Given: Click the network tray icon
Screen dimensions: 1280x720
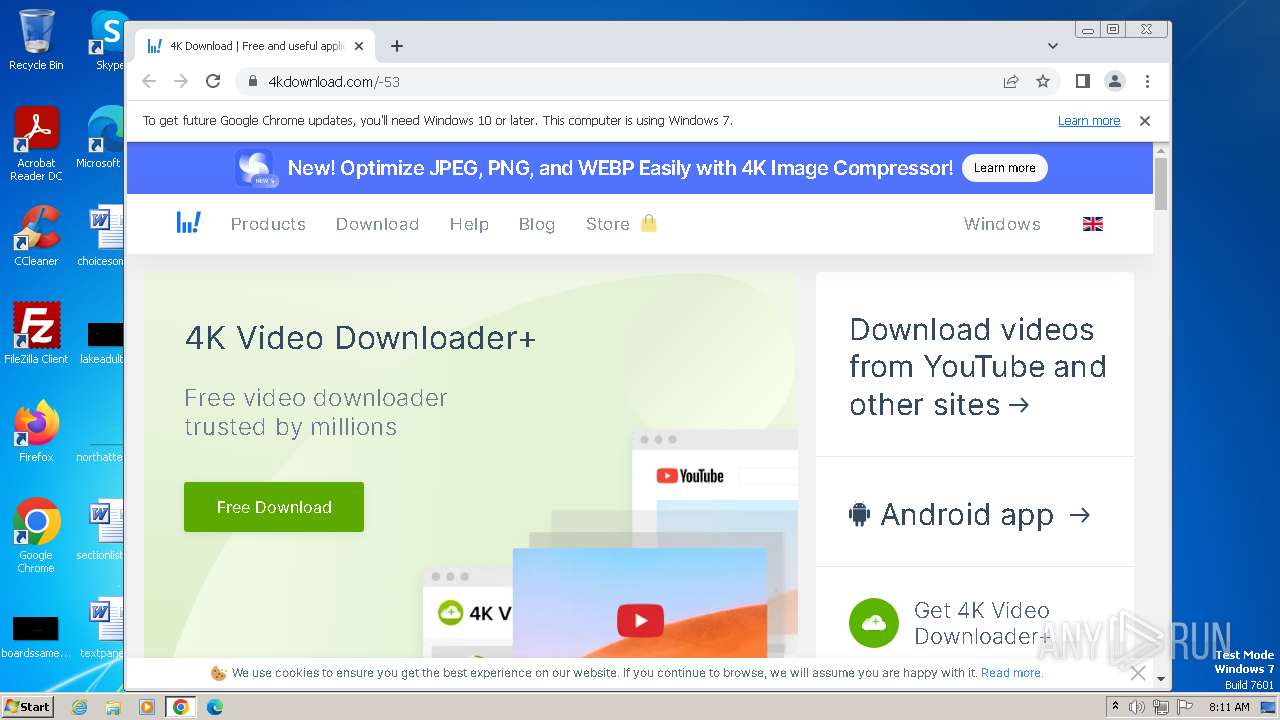Looking at the screenshot, I should [1160, 707].
